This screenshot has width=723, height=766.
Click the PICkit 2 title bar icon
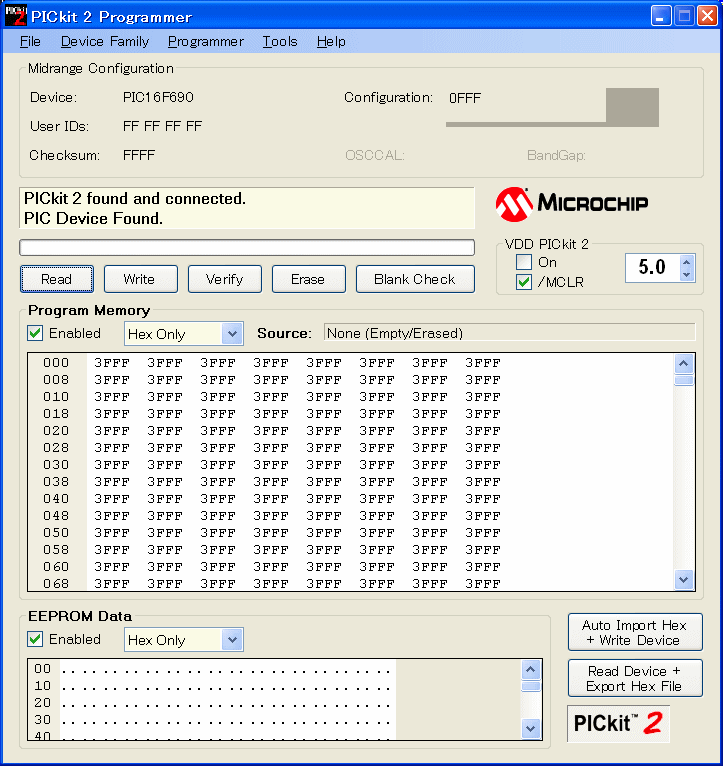[x=15, y=16]
